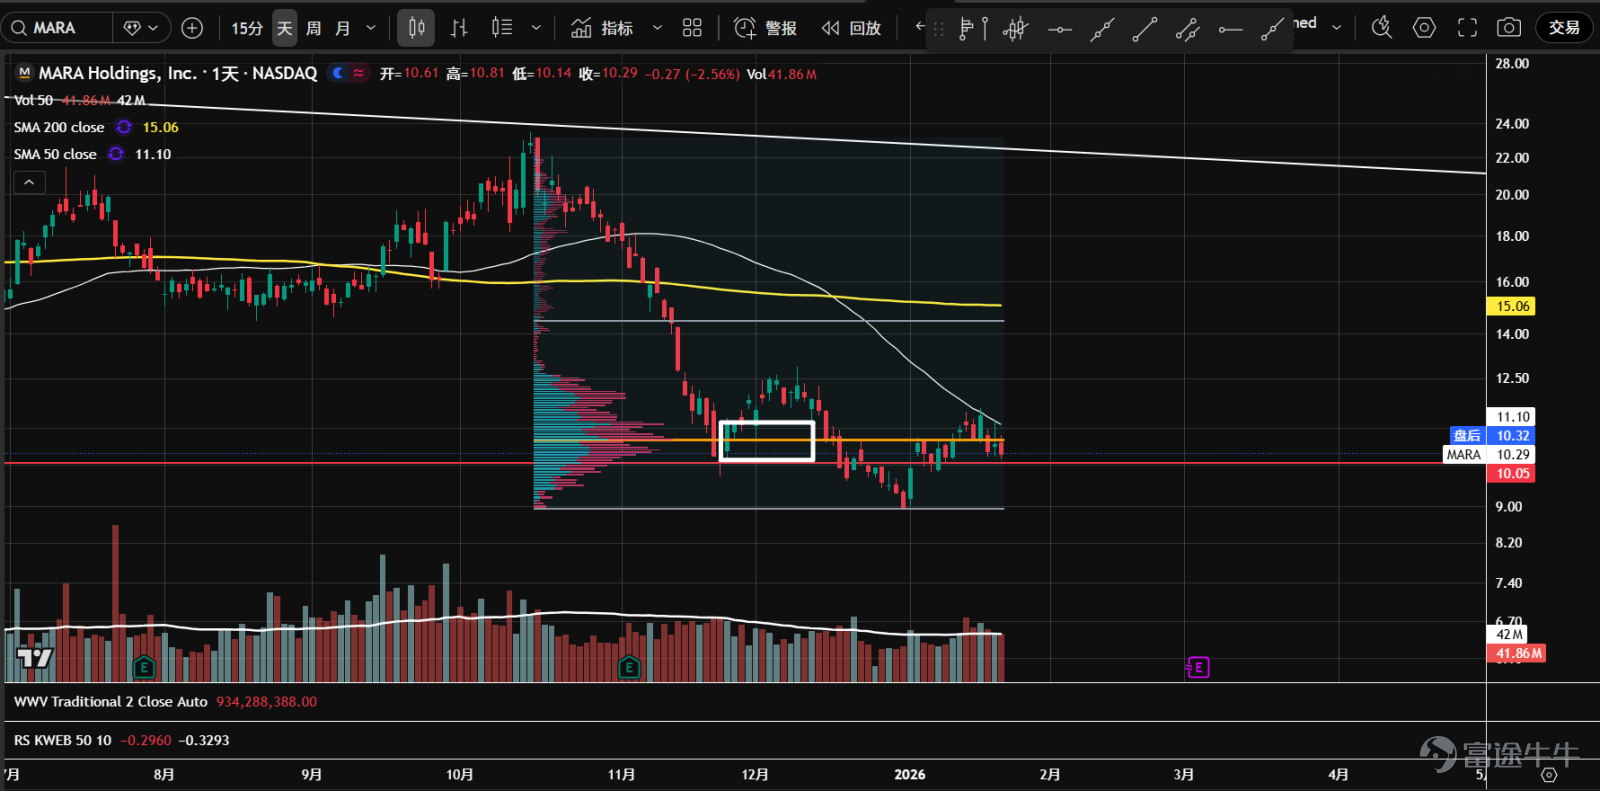Select the extended trend line tool
The image size is (1600, 791).
point(1102,29)
